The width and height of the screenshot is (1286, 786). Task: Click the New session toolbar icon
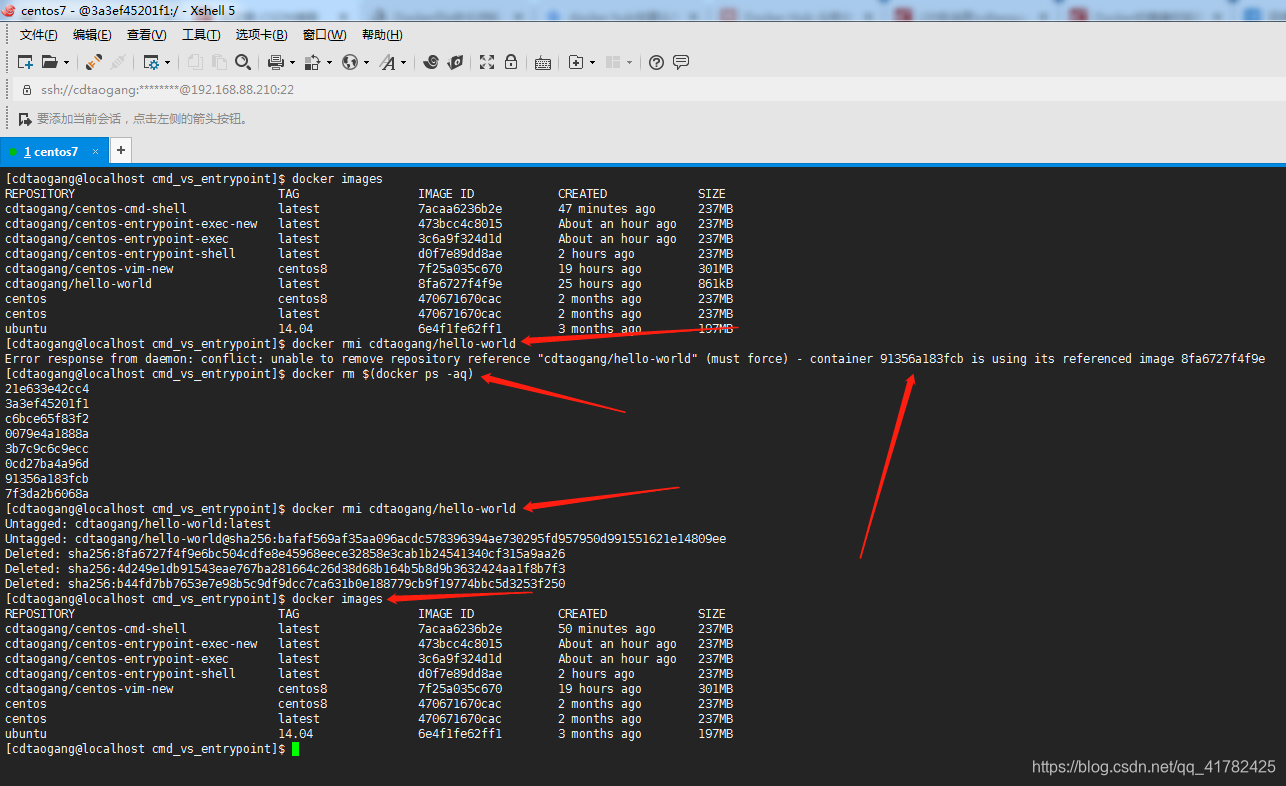pos(25,62)
